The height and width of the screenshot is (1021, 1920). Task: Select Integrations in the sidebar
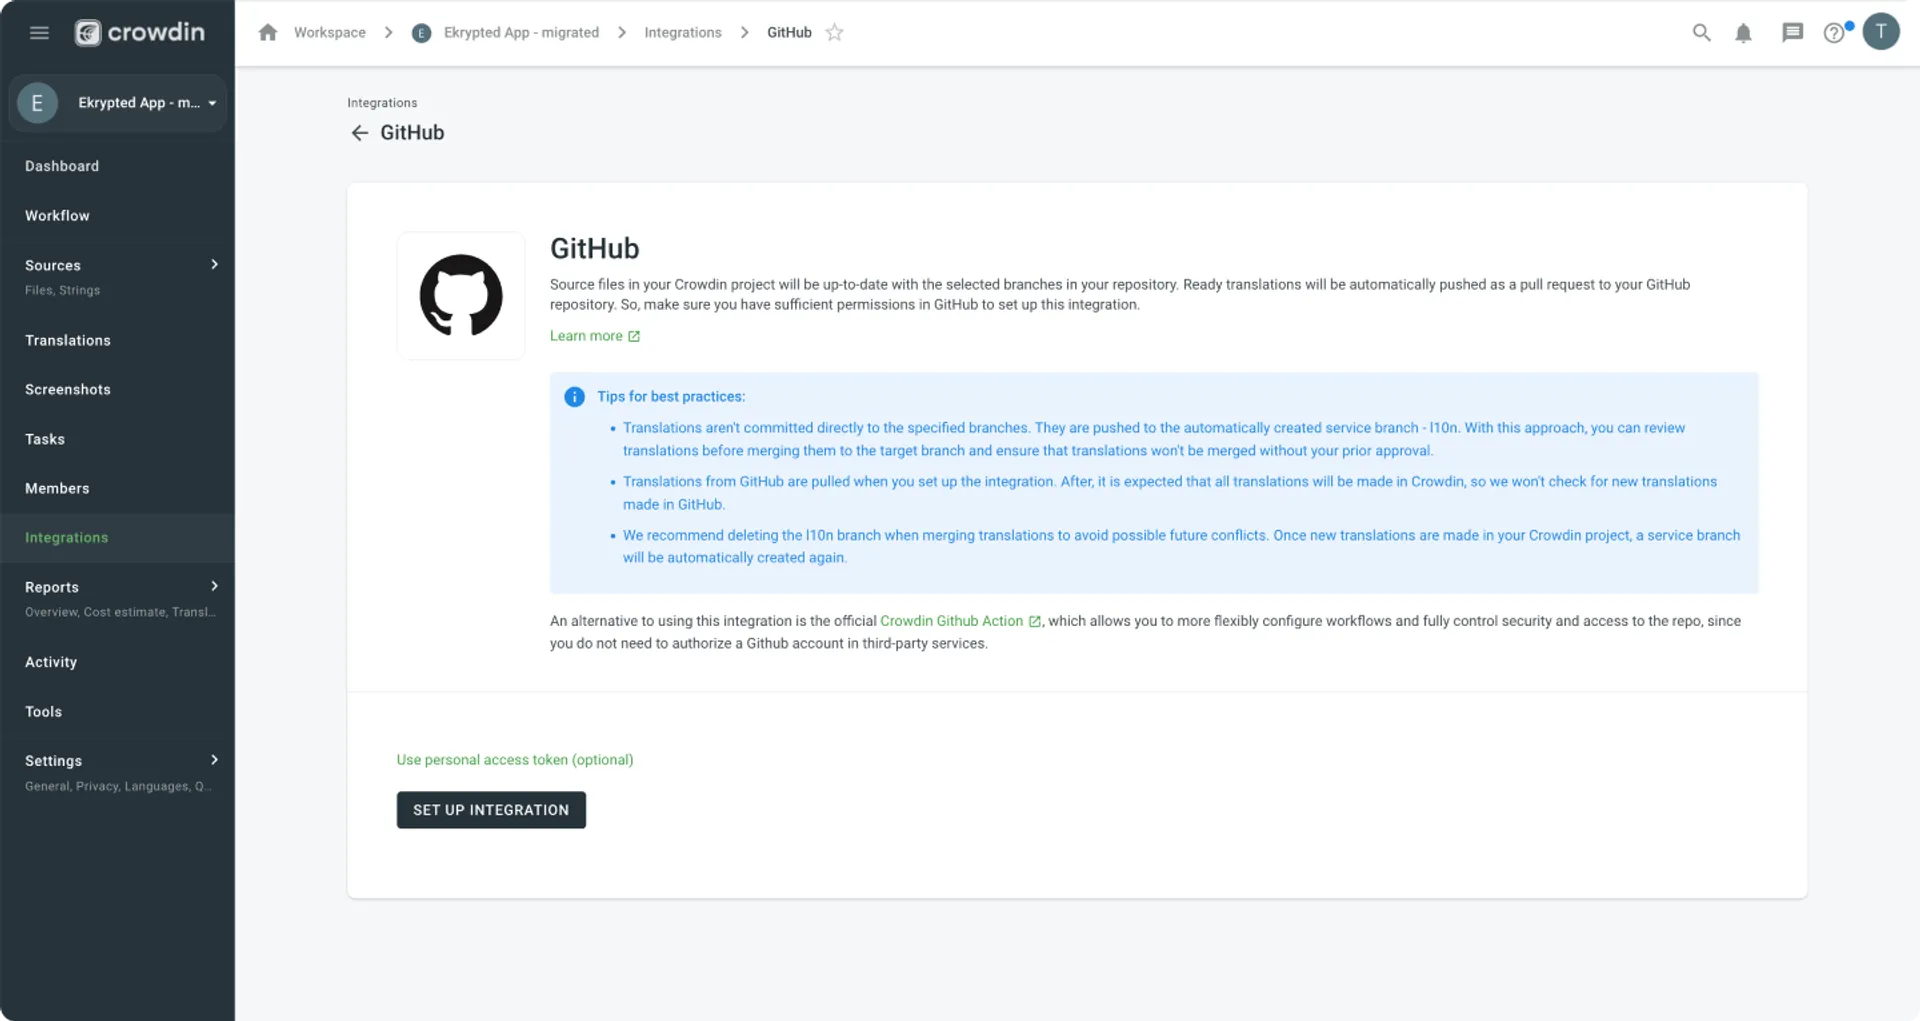(117, 538)
